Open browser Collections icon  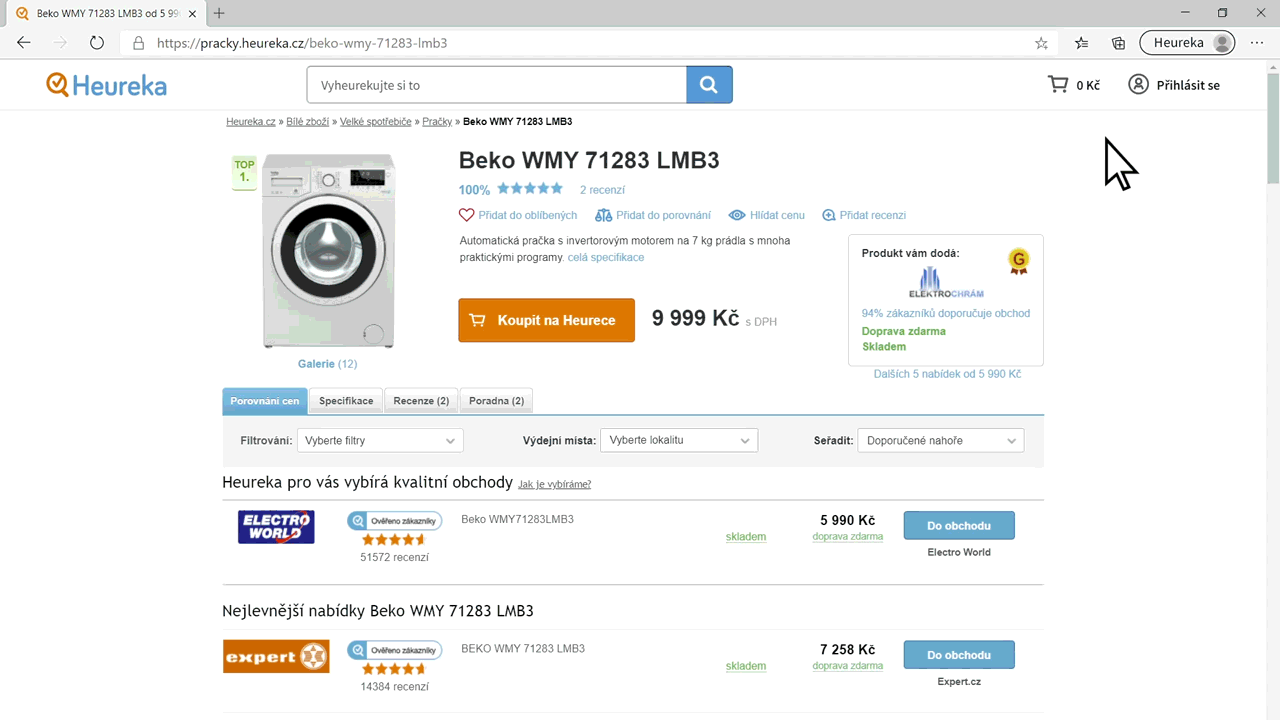click(1119, 43)
